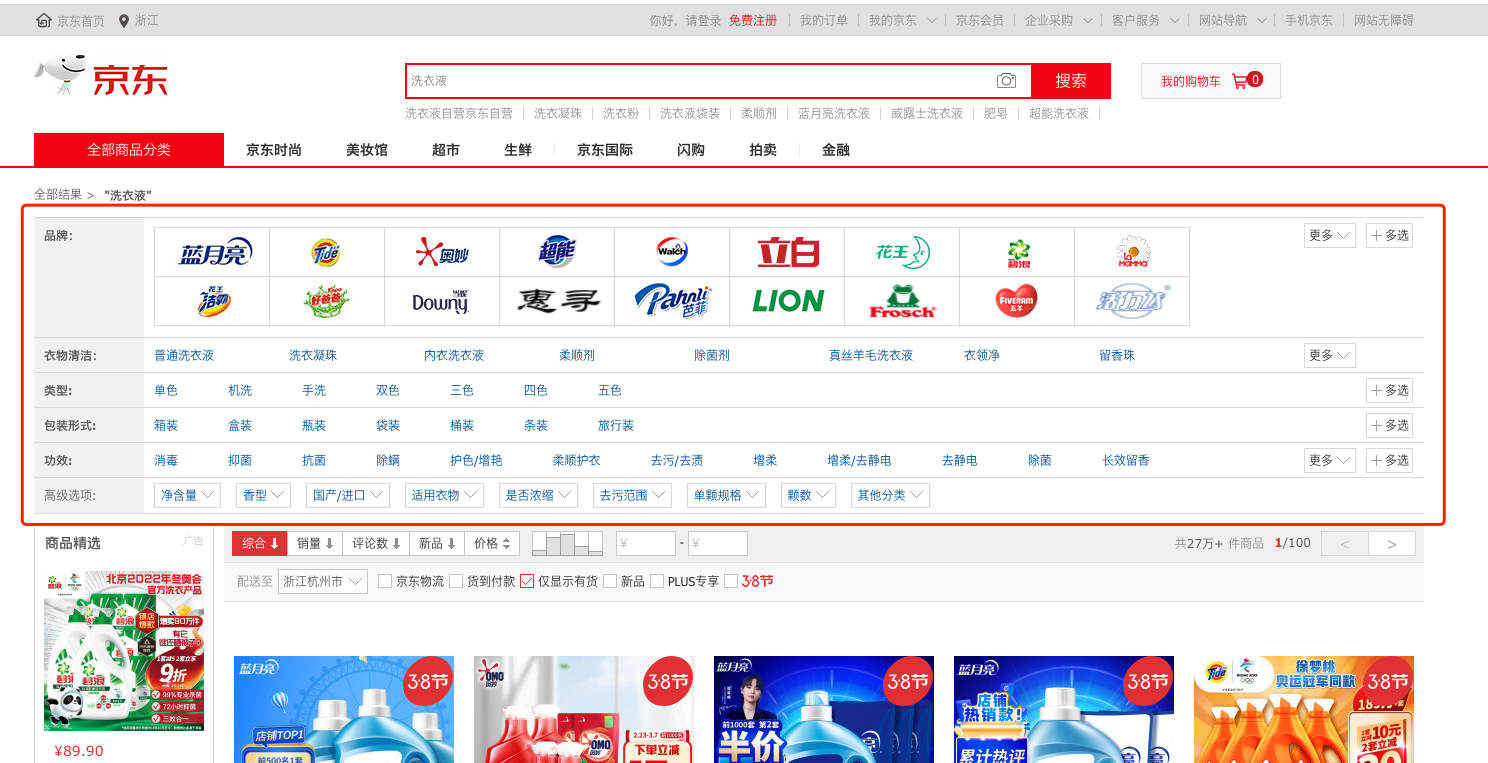Enable the 京东物流 checkbox
The image size is (1488, 763).
385,581
